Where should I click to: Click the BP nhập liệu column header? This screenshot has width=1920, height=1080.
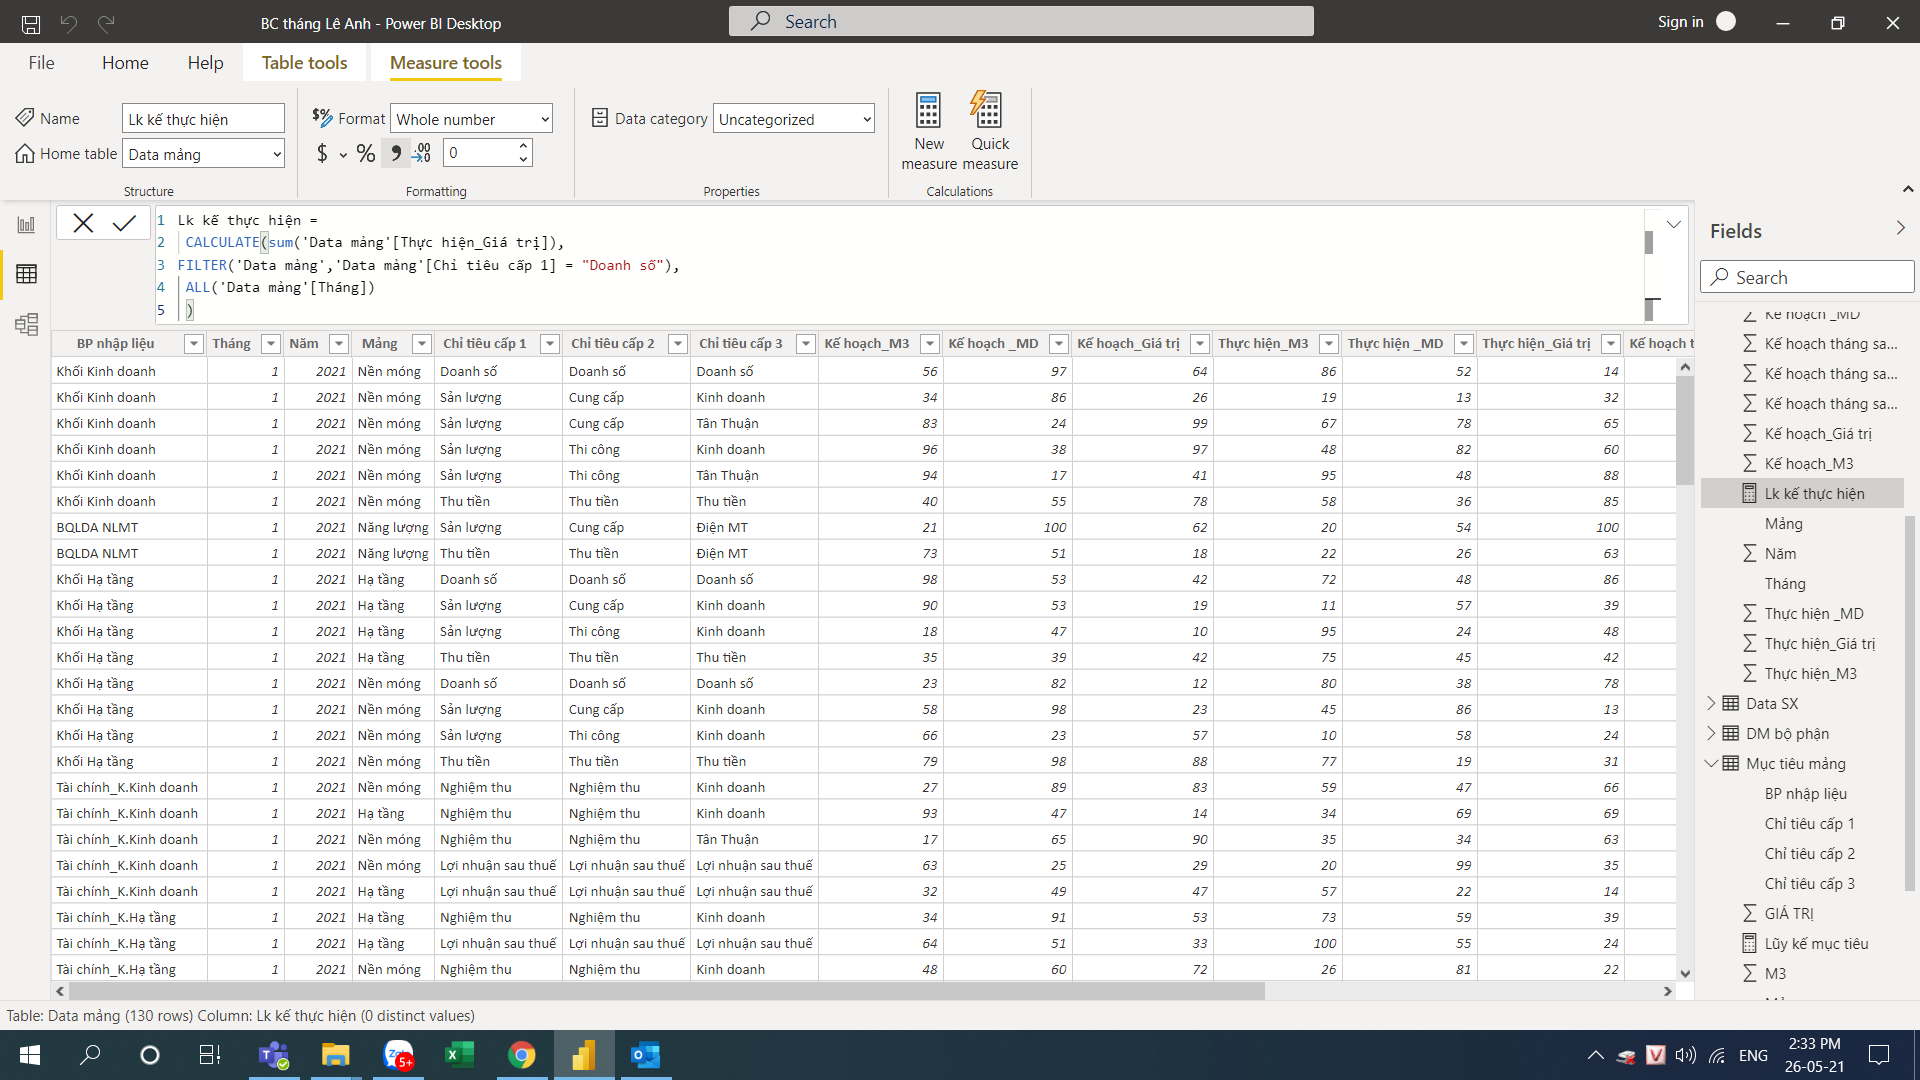(116, 344)
